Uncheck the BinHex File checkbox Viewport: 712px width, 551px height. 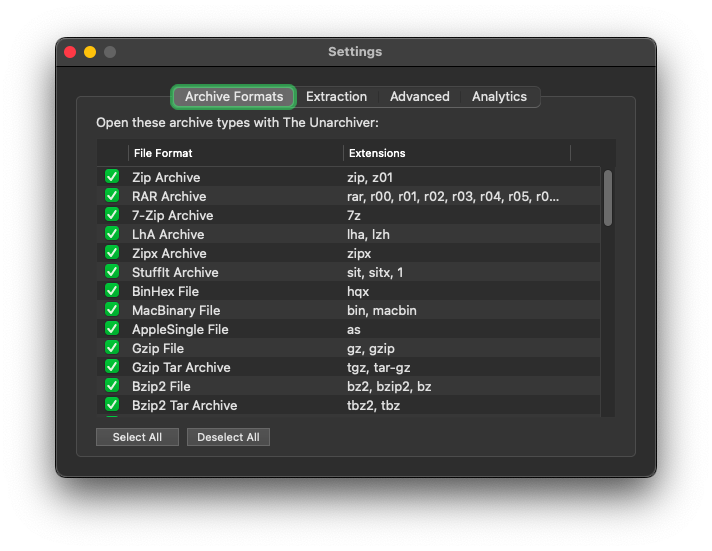coord(112,291)
